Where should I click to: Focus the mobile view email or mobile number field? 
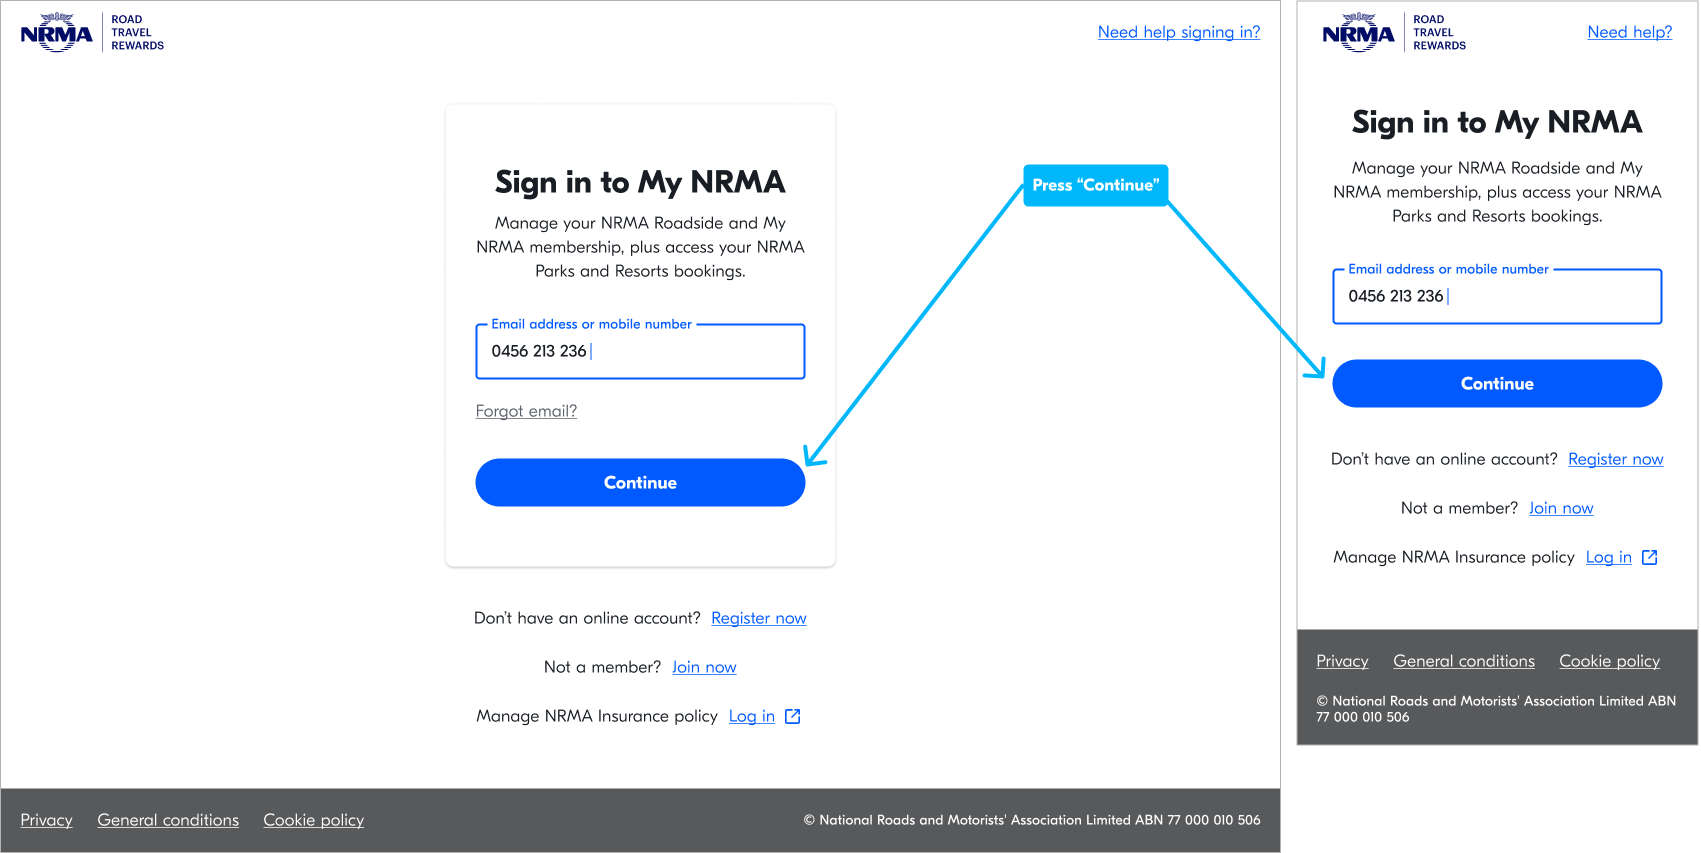click(x=1497, y=296)
